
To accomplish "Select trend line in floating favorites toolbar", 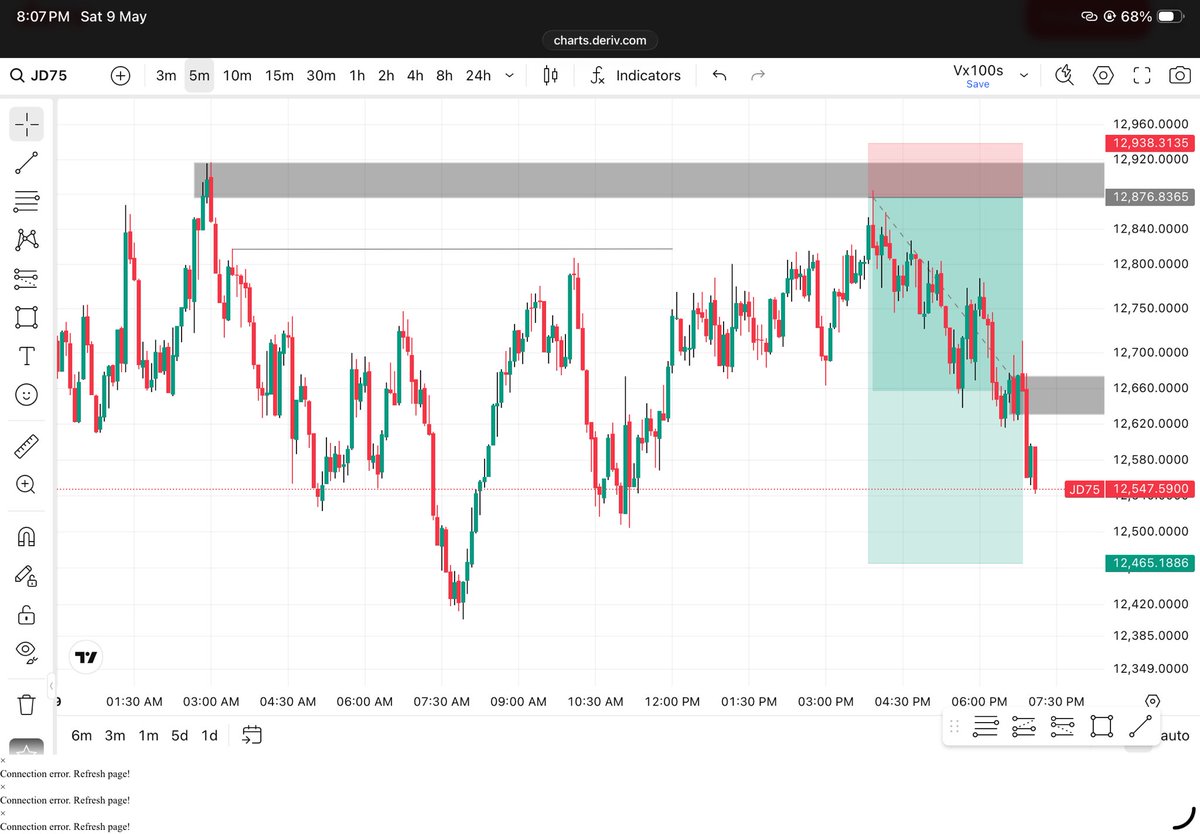I will coord(1140,727).
